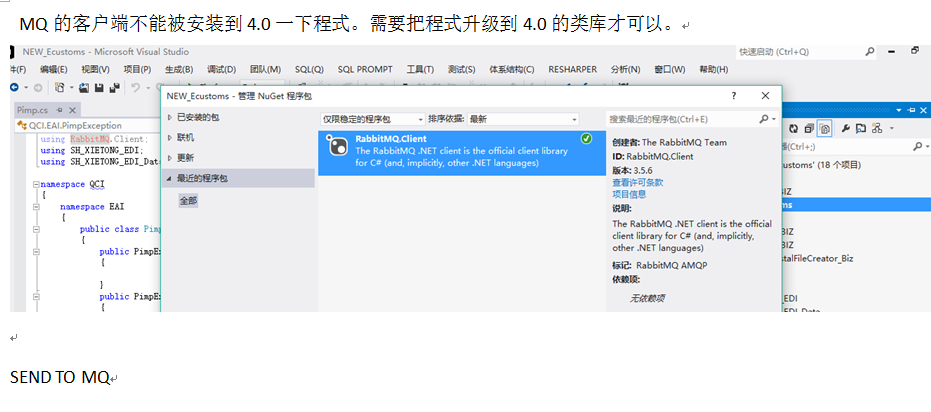Close the Pimp.cs editor tab
This screenshot has width=931, height=412.
click(72, 110)
